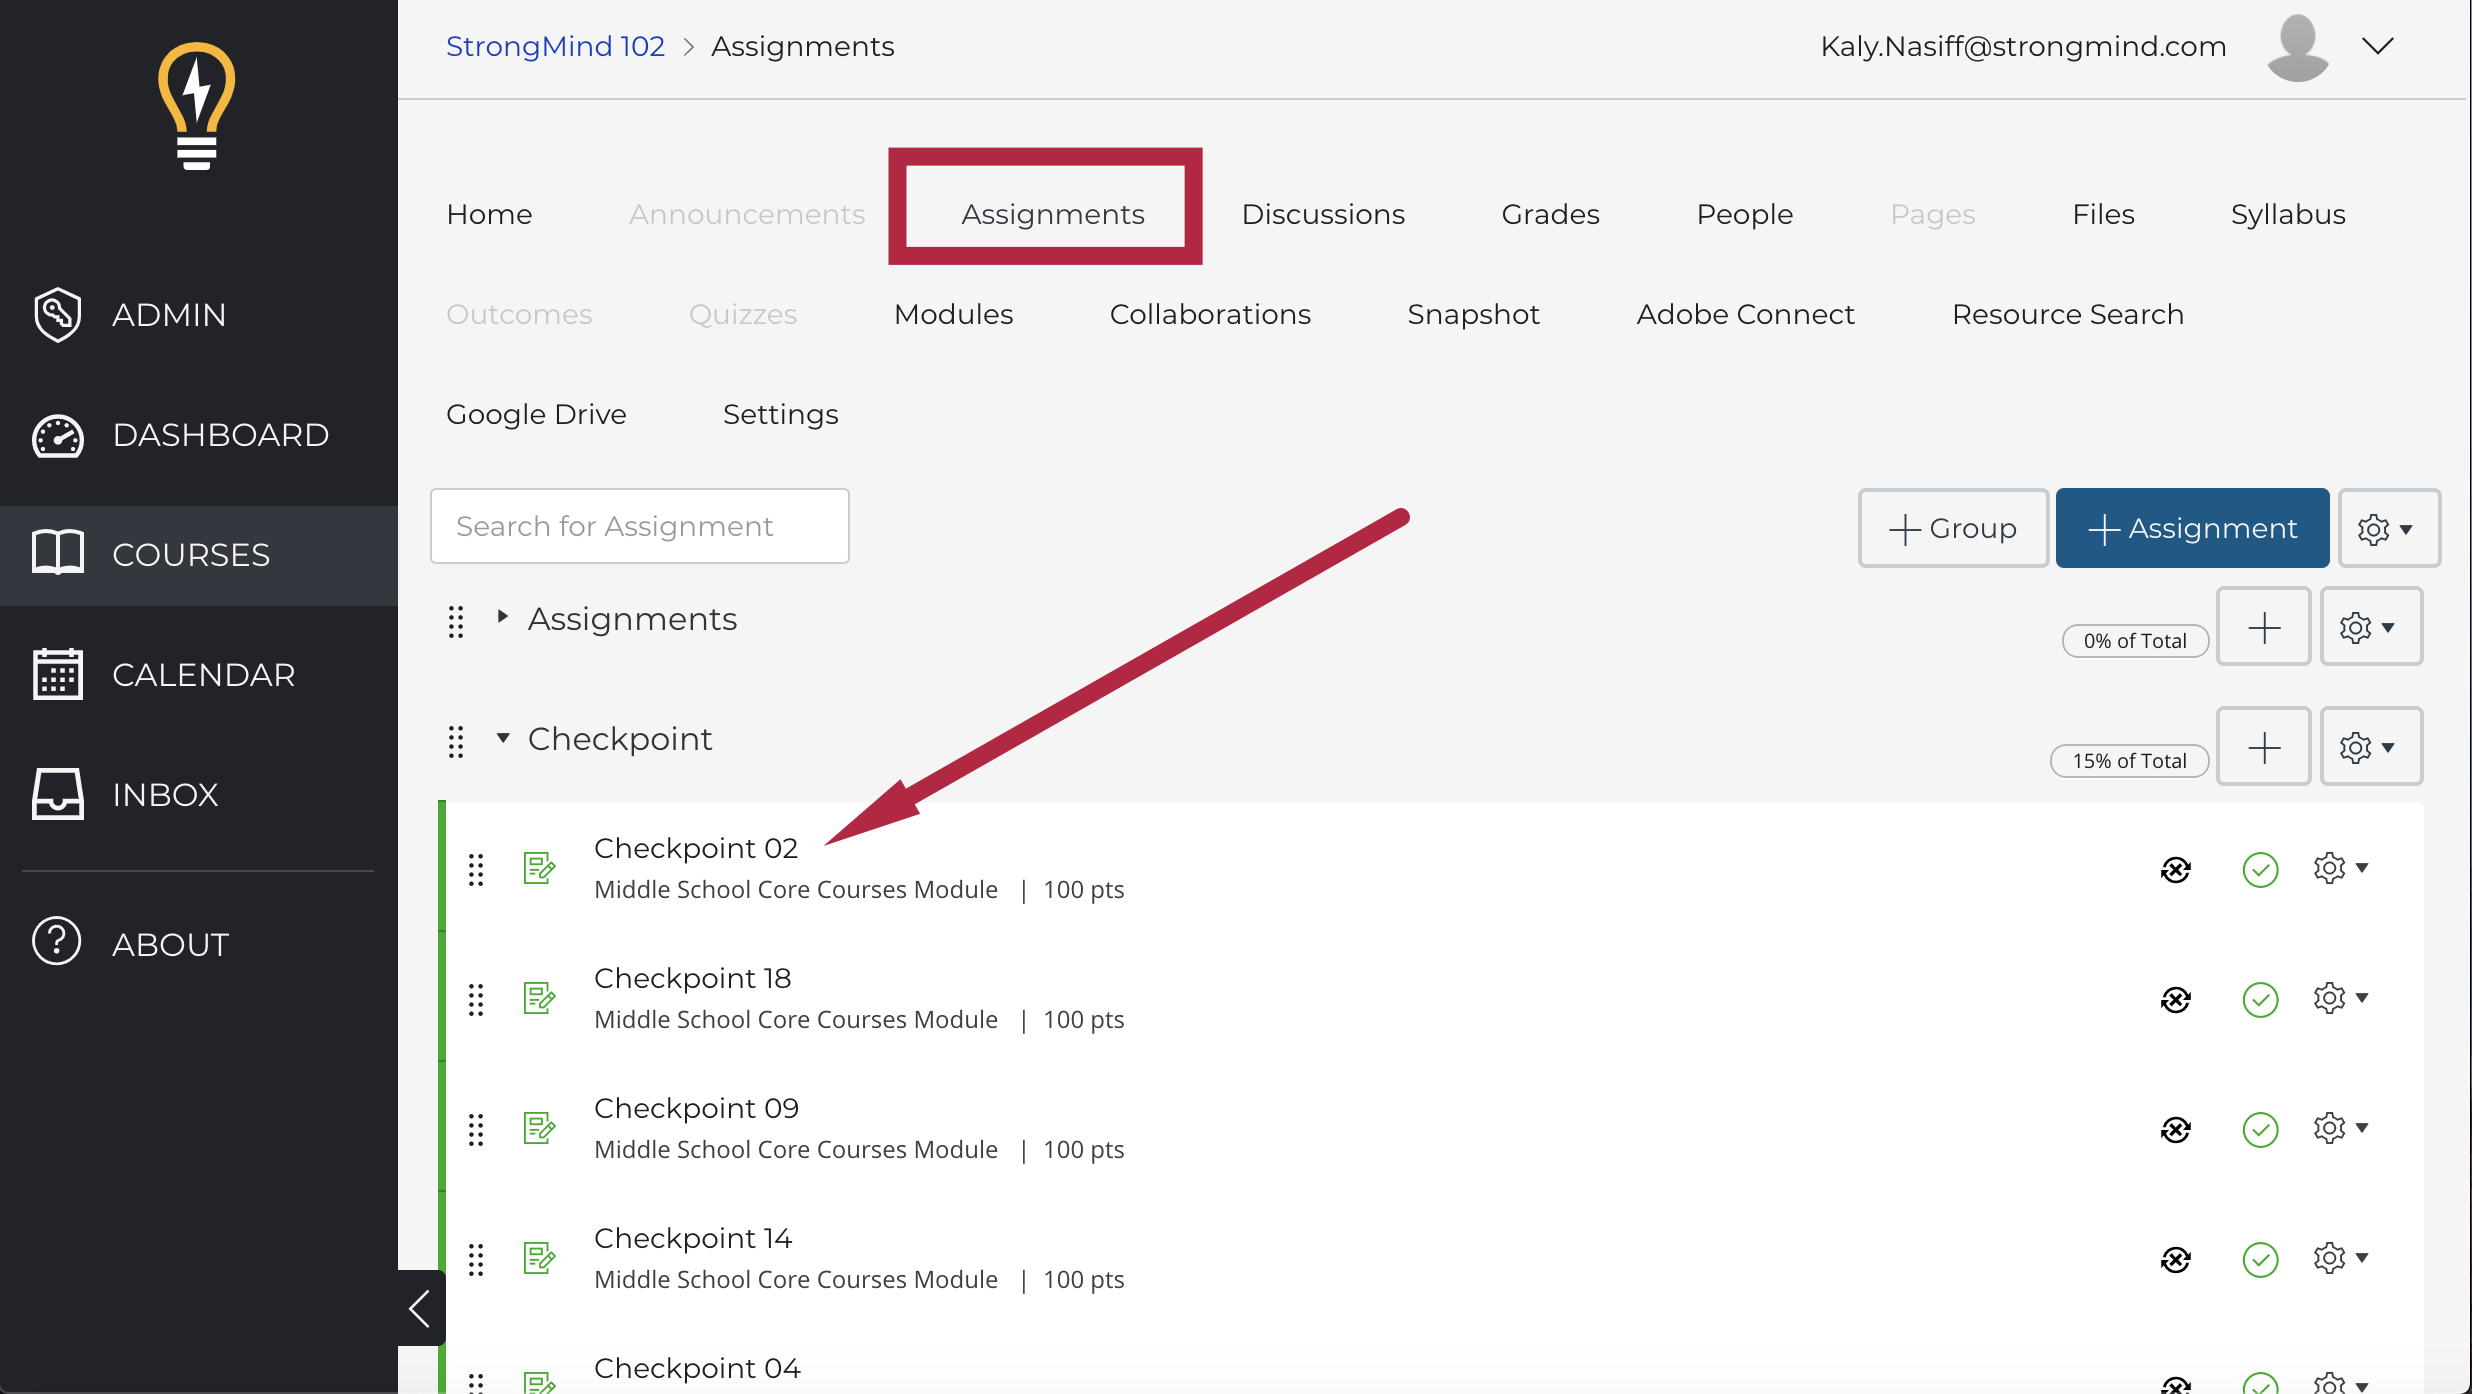This screenshot has height=1394, width=2472.
Task: Toggle published status for Checkpoint 18
Action: 2260,998
